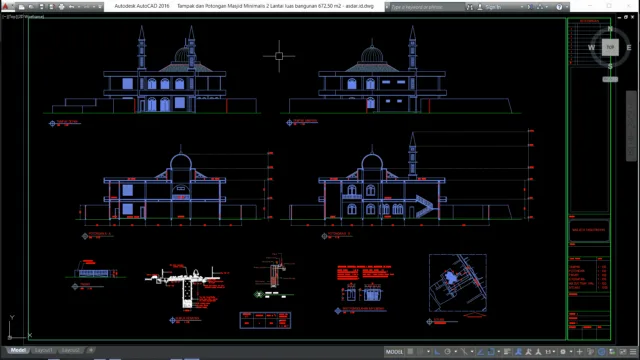Open Autodesk Exchange Apps icon
The height and width of the screenshot is (360, 640).
coord(530,7)
